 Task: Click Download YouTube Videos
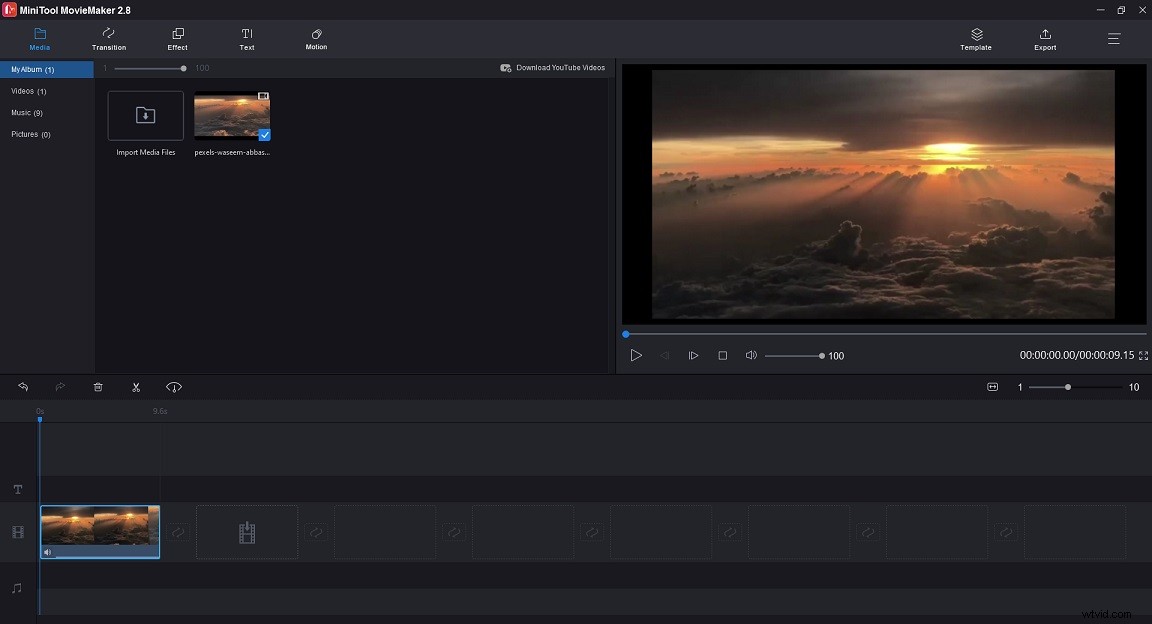pos(553,67)
